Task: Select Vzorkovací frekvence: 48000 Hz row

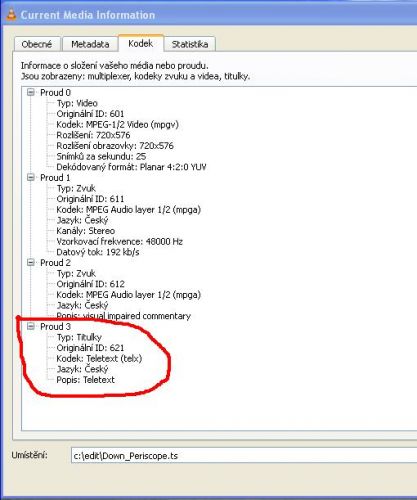Action: coord(120,241)
